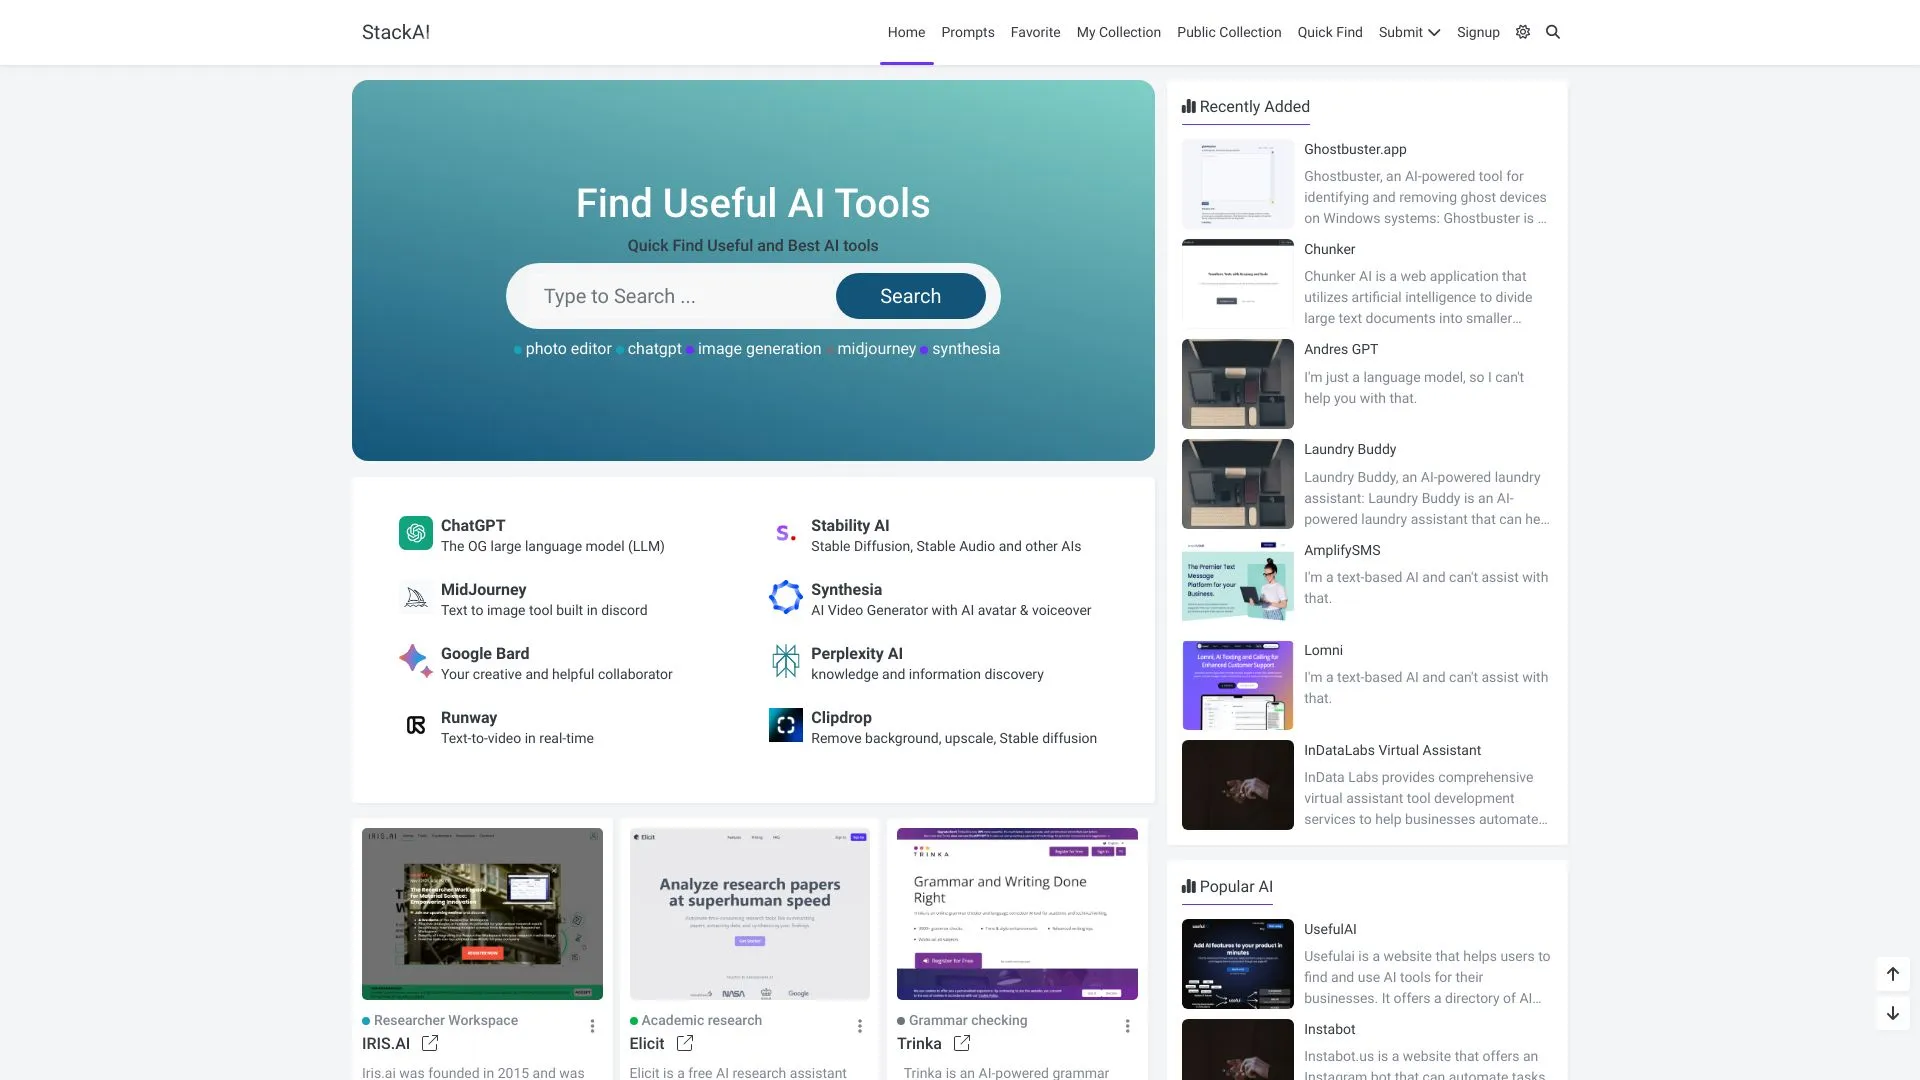The height and width of the screenshot is (1080, 1920).
Task: Open the kebab menu on IRIS.AI card
Action: (592, 1026)
